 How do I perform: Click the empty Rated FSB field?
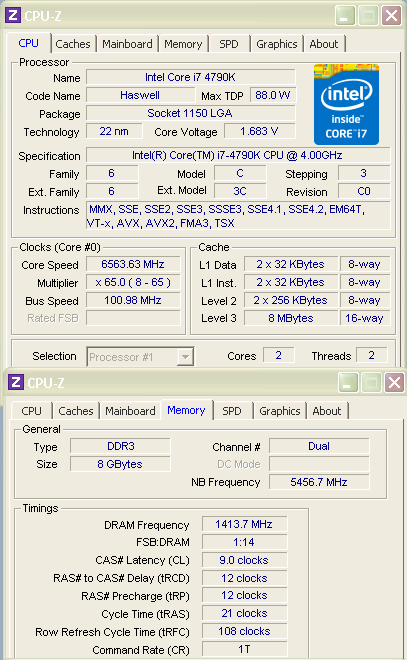[133, 318]
